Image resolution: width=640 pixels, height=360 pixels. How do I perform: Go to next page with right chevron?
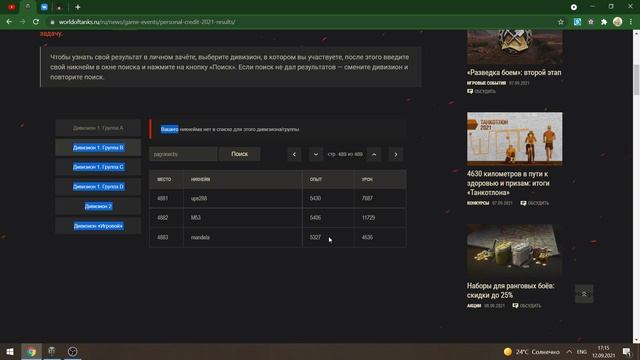(x=396, y=154)
